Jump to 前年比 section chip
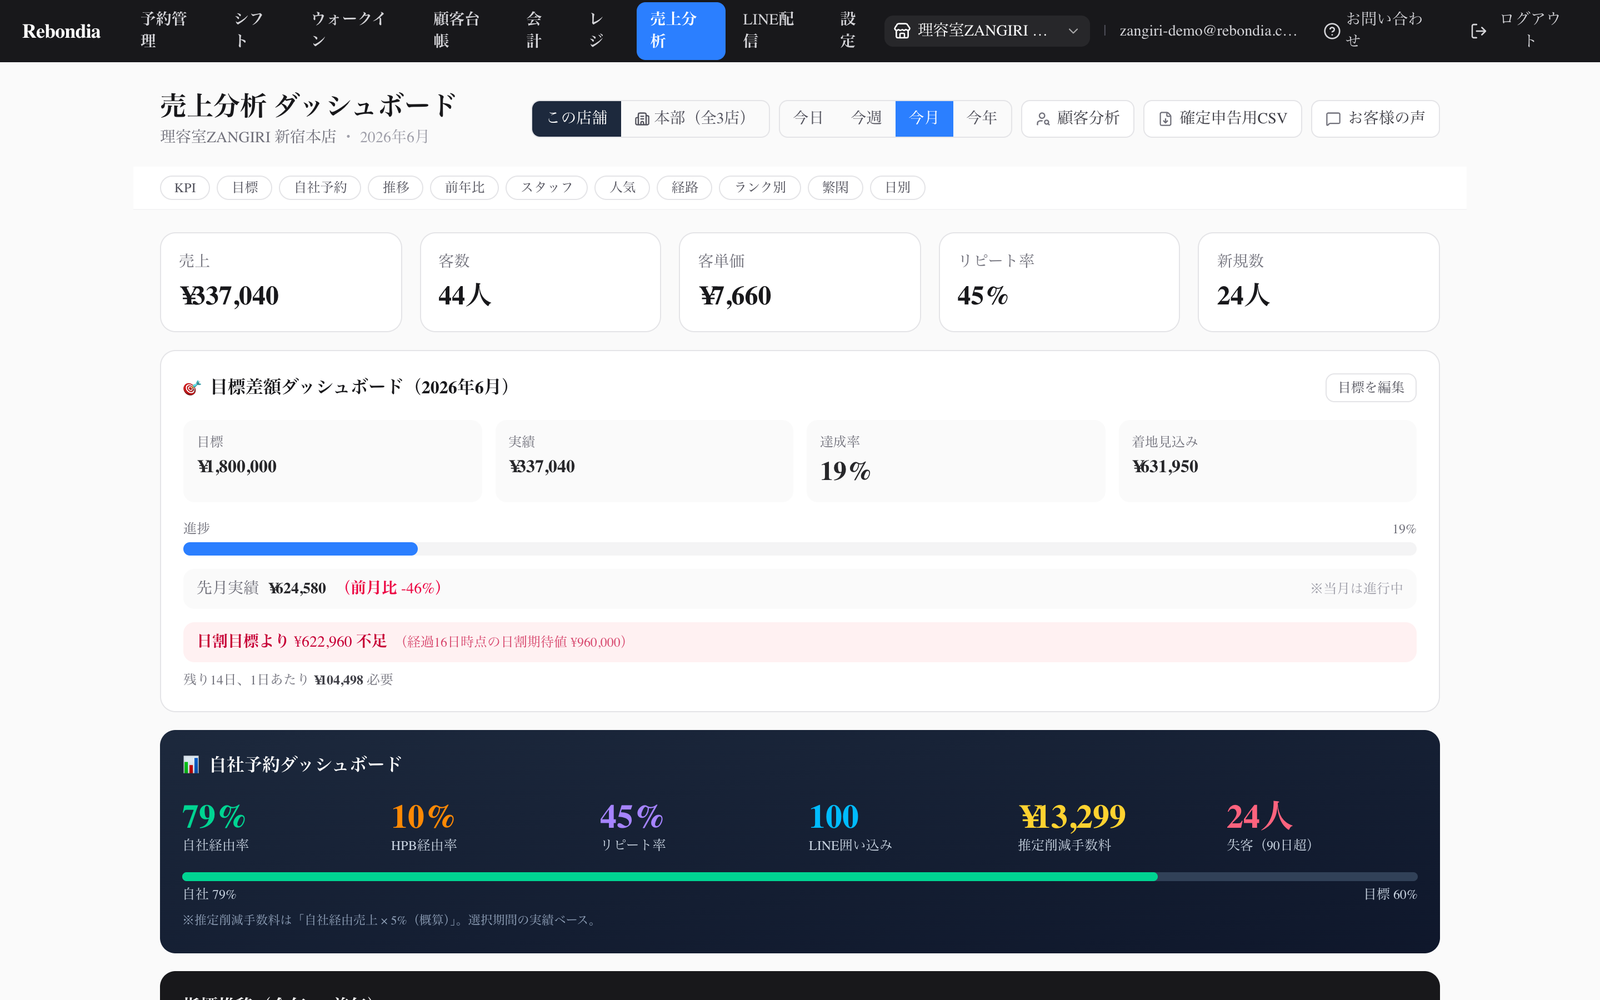 pos(464,187)
